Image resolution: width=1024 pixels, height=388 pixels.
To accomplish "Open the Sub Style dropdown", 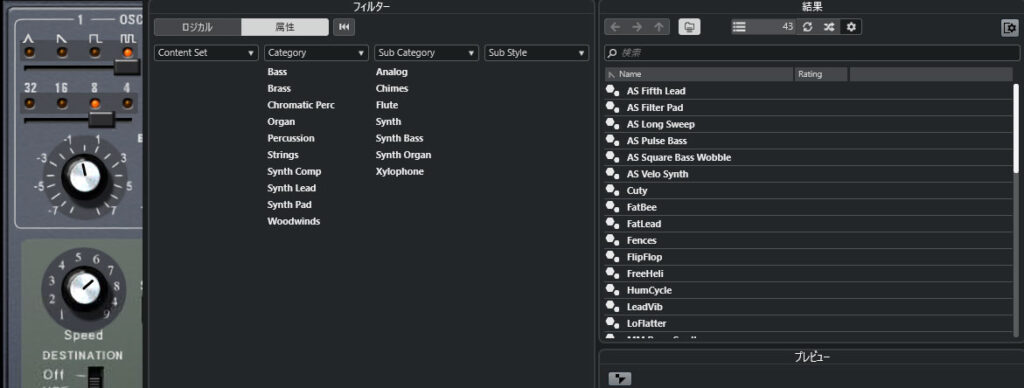I will point(536,53).
